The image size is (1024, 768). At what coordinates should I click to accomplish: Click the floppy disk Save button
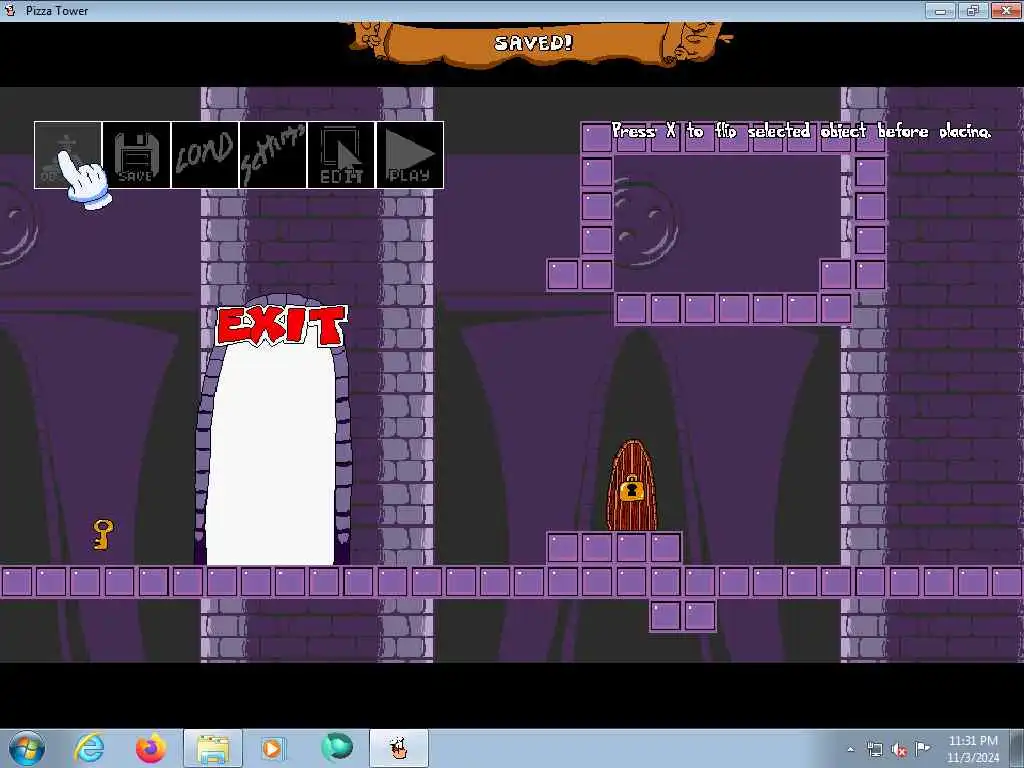(136, 155)
